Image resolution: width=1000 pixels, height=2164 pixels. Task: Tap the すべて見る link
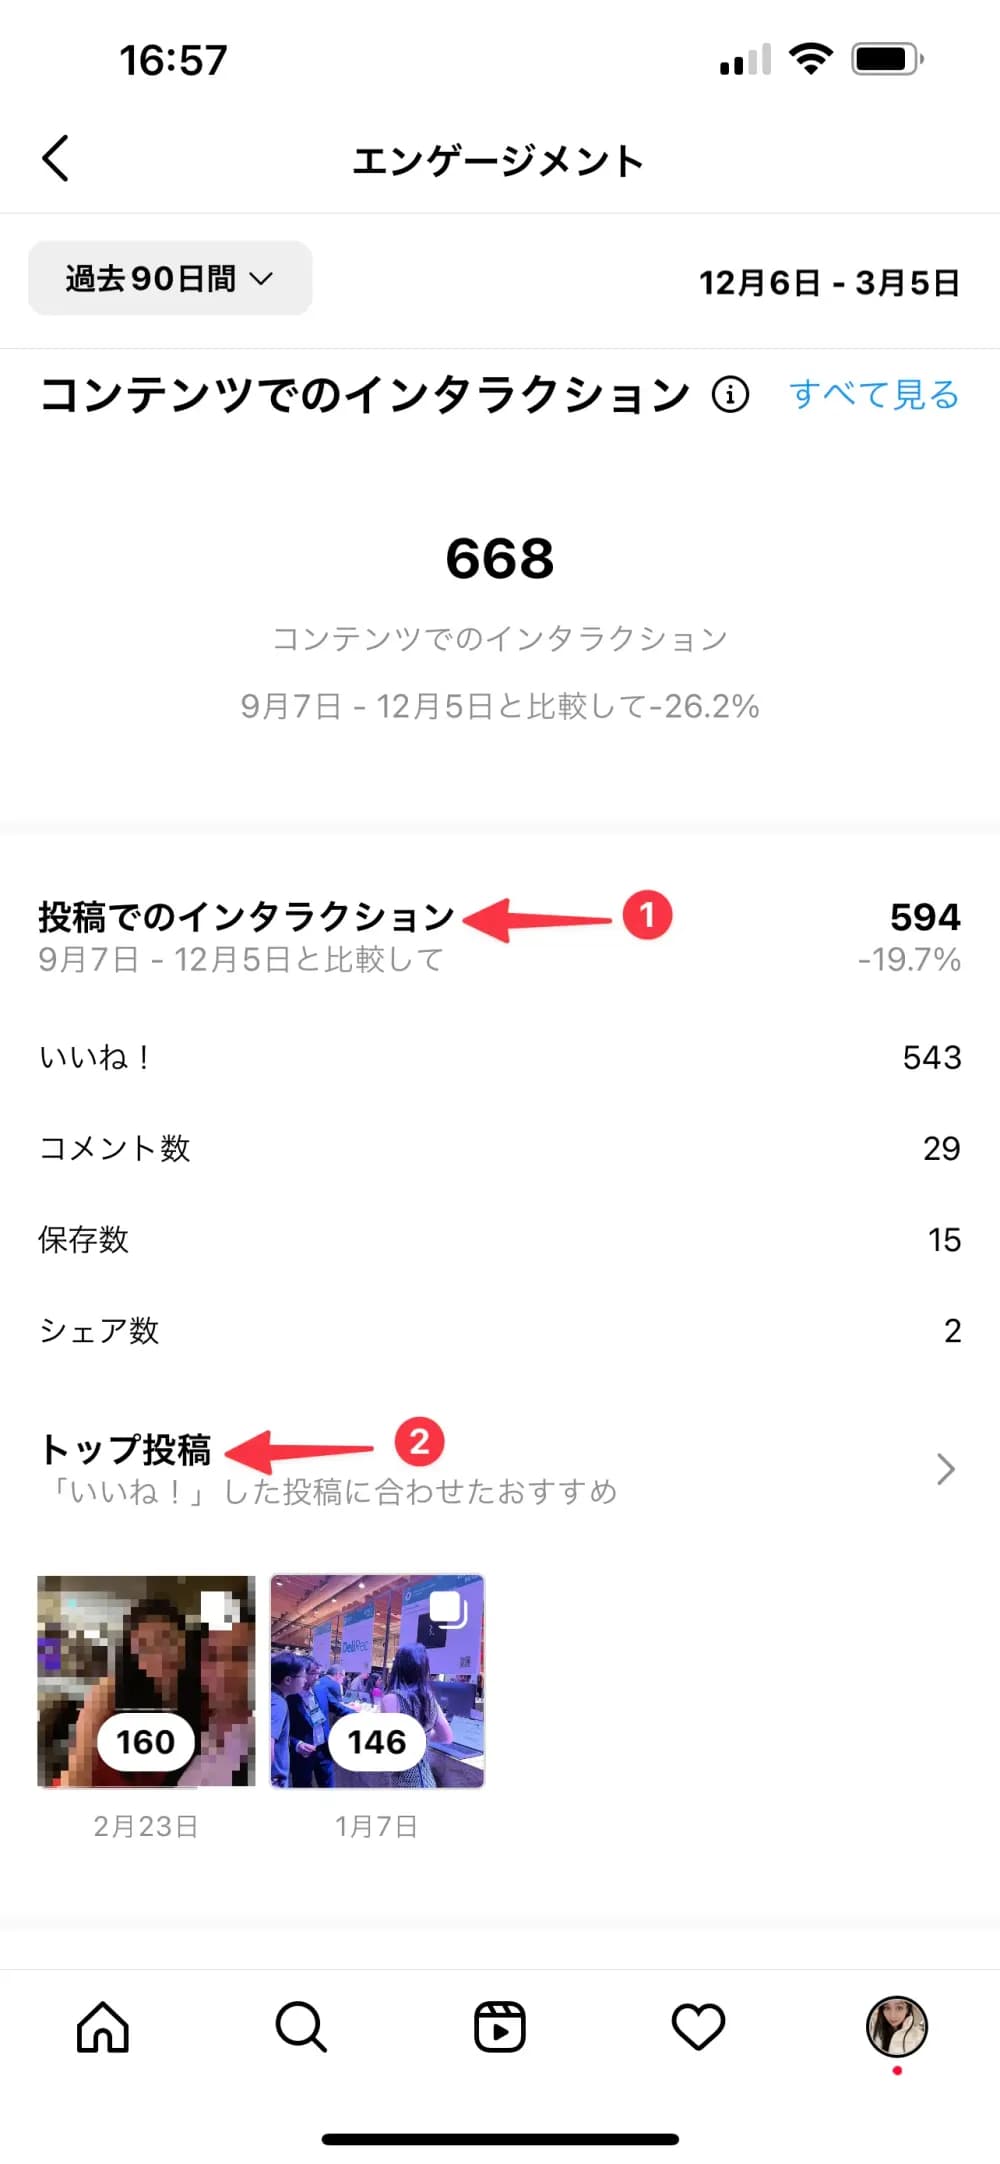click(x=874, y=395)
